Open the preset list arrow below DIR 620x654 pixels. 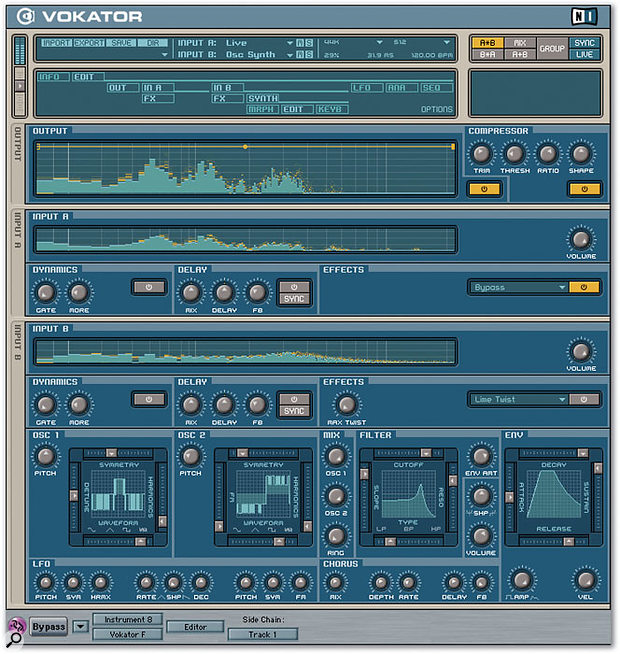164,55
